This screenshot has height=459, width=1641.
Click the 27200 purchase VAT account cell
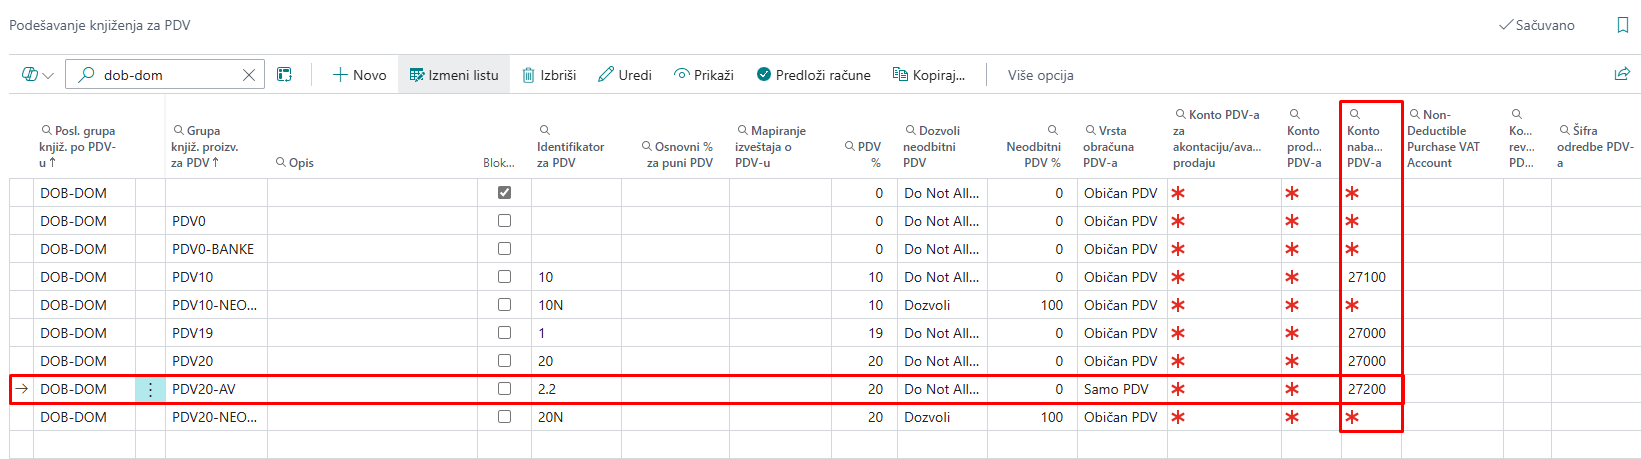1367,389
